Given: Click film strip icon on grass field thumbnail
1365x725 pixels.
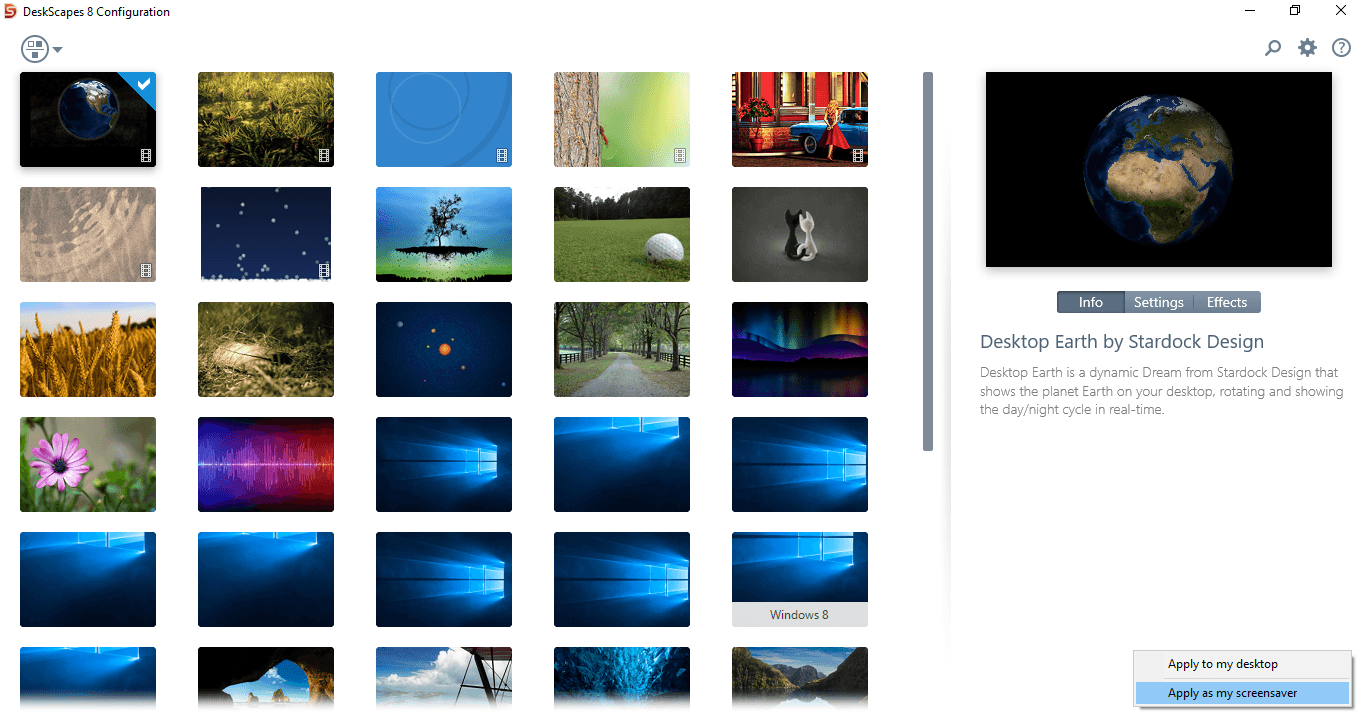Looking at the screenshot, I should click(x=324, y=156).
